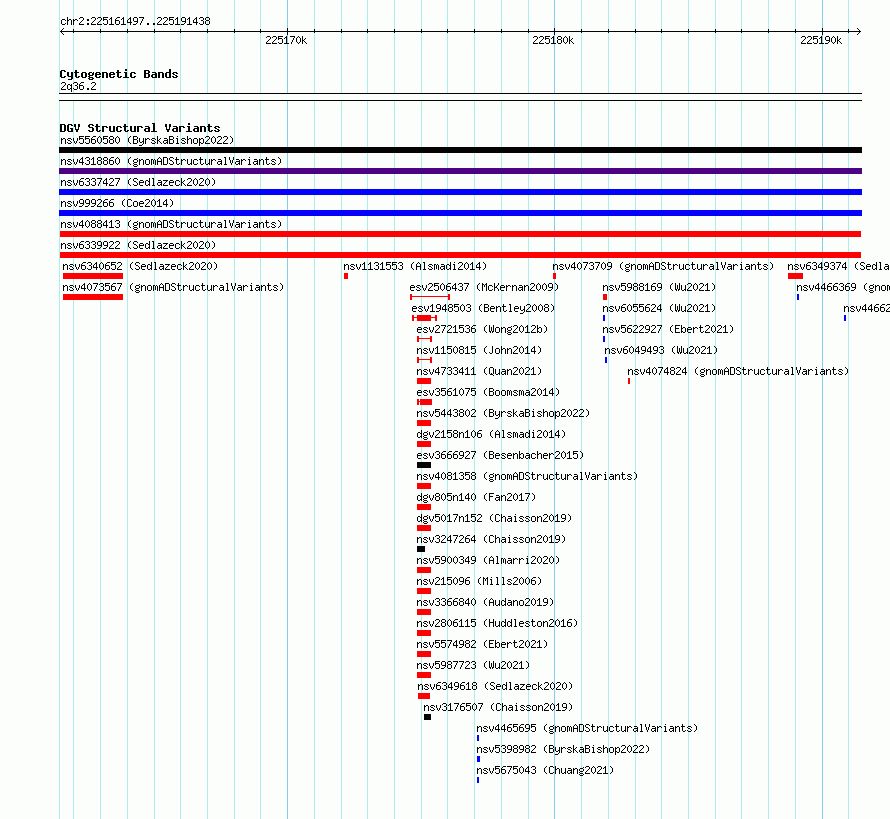The width and height of the screenshot is (890, 819).
Task: Open nsv4074824 (gnomADStructuralVariants) variant
Action: point(738,371)
